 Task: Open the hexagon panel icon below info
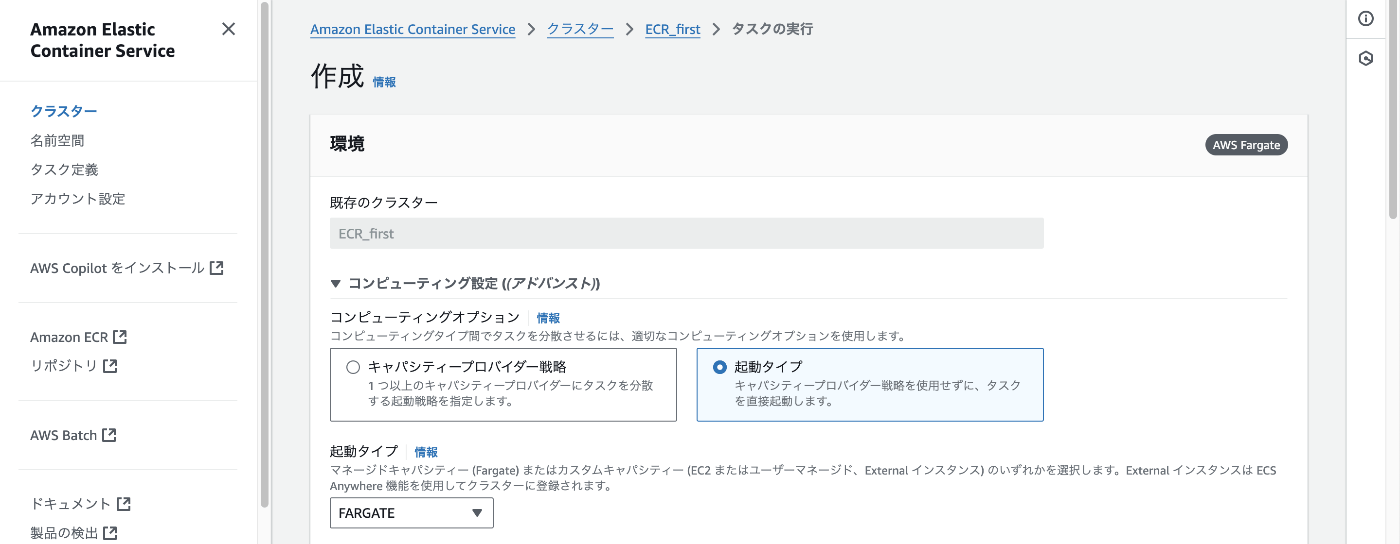1366,59
